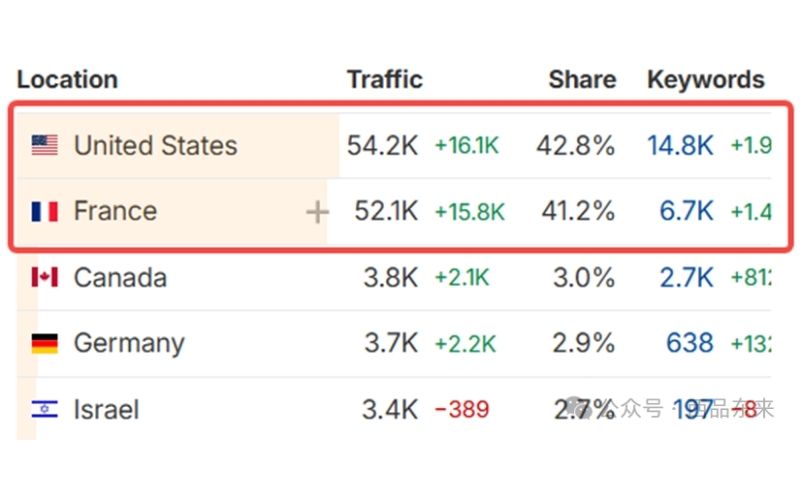The image size is (800, 500).
Task: Click the Location column header
Action: click(x=67, y=80)
